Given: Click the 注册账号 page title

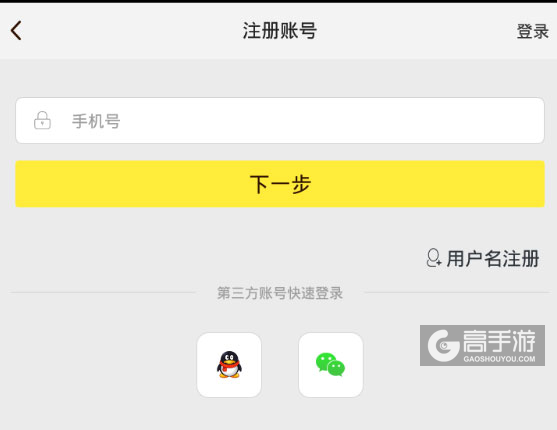Looking at the screenshot, I should click(x=280, y=31).
